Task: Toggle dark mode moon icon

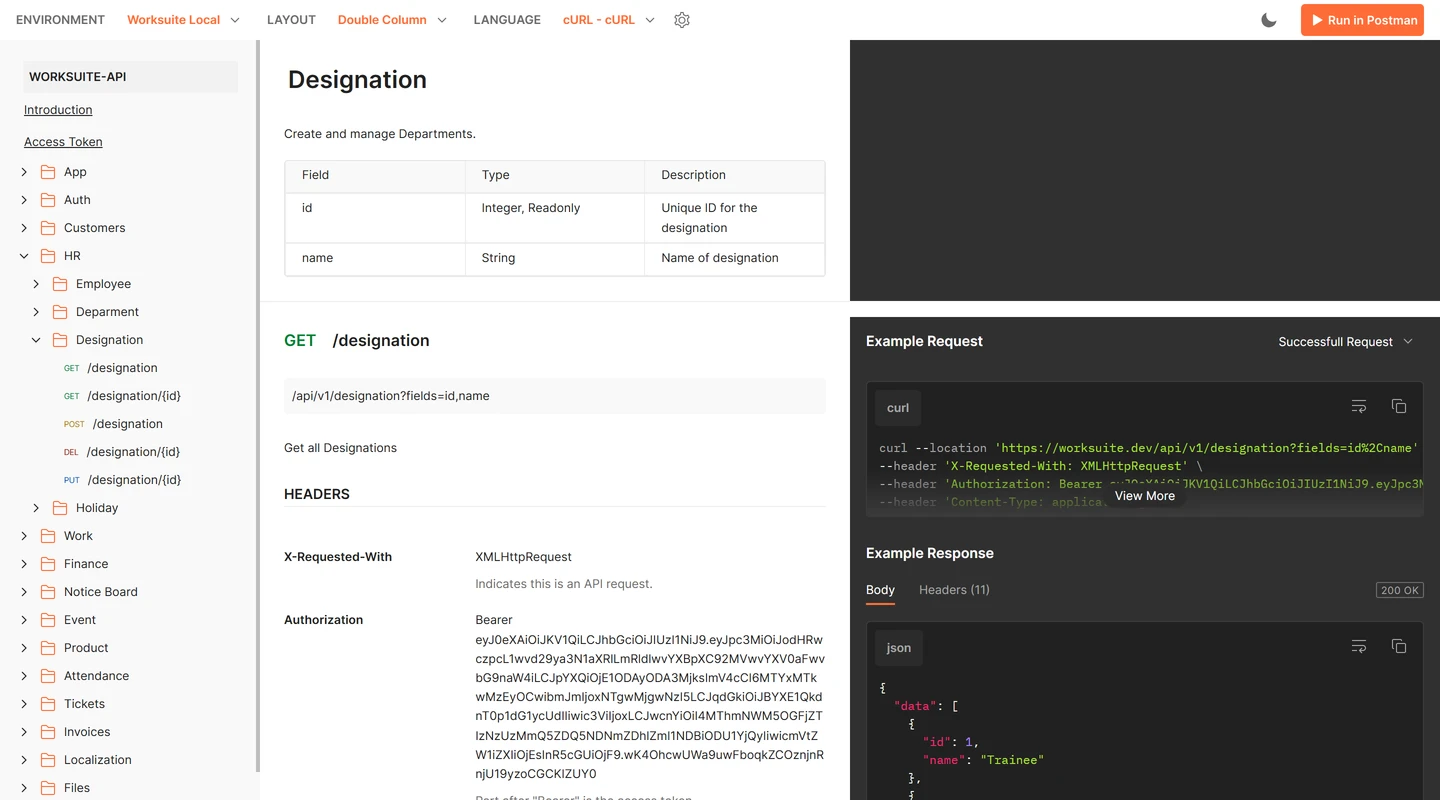Action: (x=1269, y=20)
